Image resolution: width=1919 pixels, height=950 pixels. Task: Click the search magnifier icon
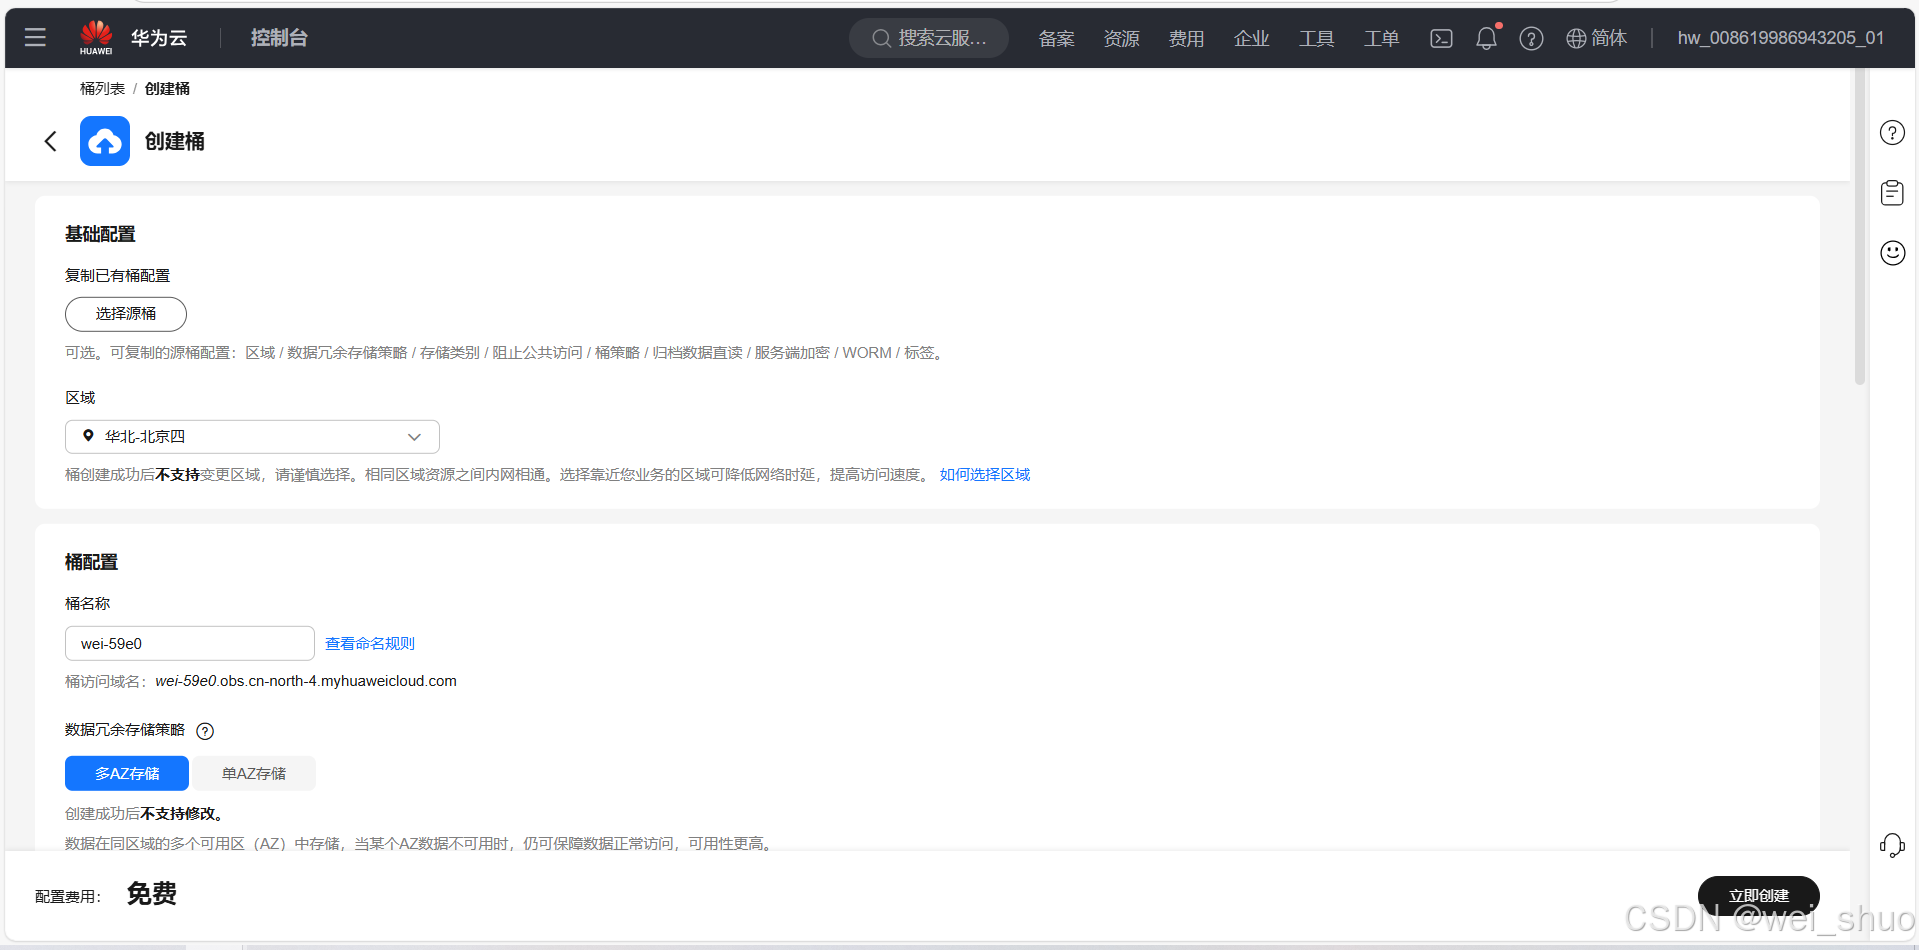pos(881,38)
